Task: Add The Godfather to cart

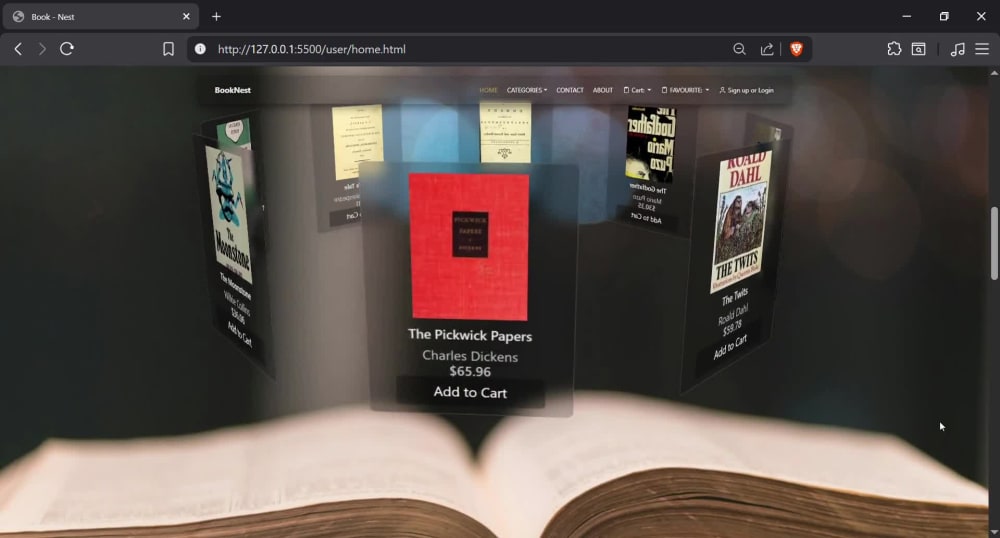Action: click(646, 218)
